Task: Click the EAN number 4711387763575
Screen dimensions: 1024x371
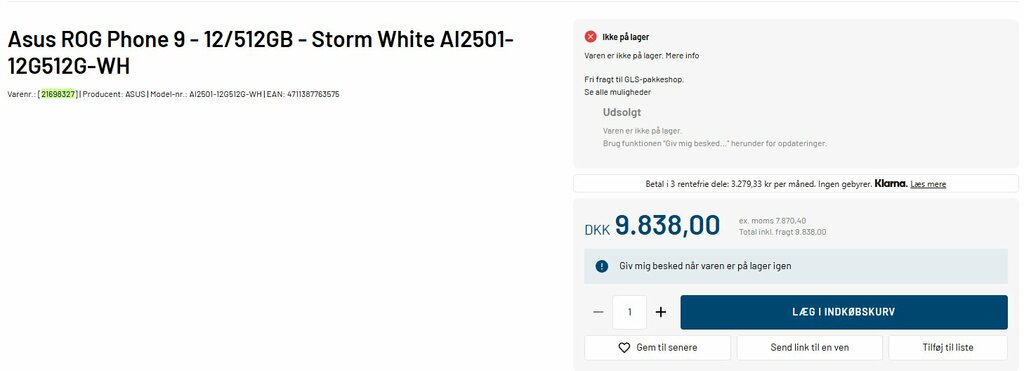Action: 313,94
